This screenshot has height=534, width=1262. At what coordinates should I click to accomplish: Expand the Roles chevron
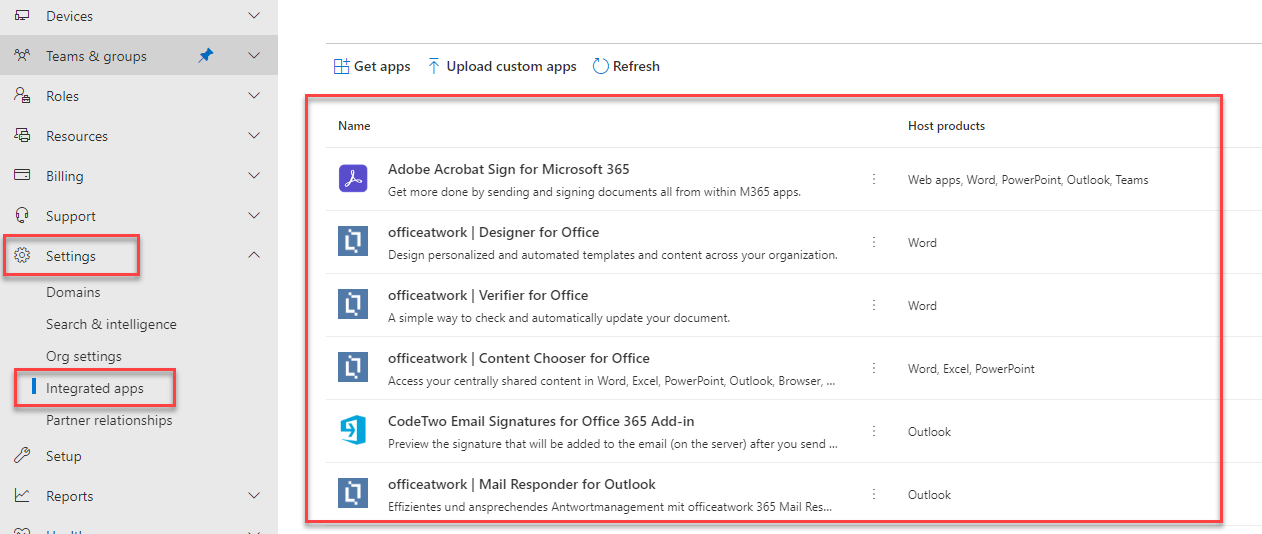click(x=254, y=96)
